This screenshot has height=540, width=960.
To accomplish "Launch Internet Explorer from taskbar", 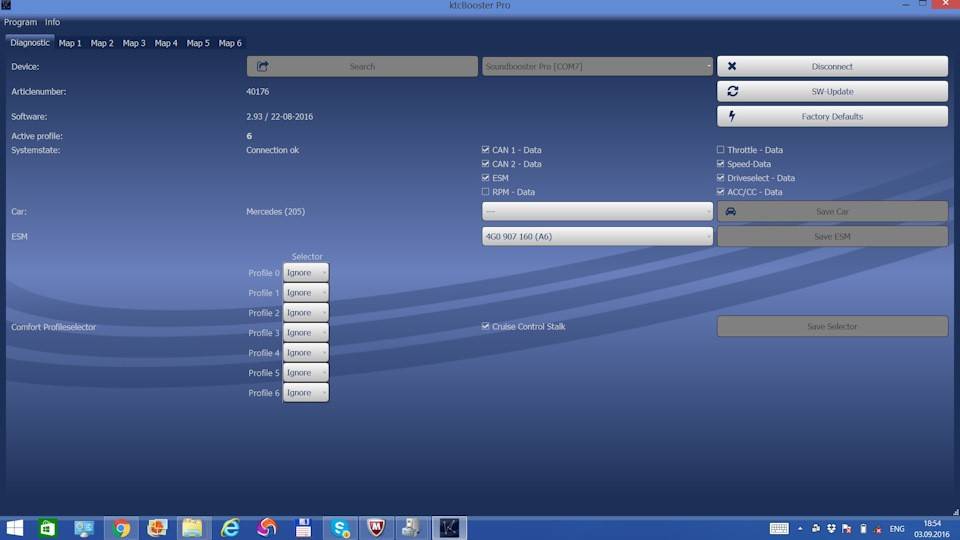I will point(230,528).
